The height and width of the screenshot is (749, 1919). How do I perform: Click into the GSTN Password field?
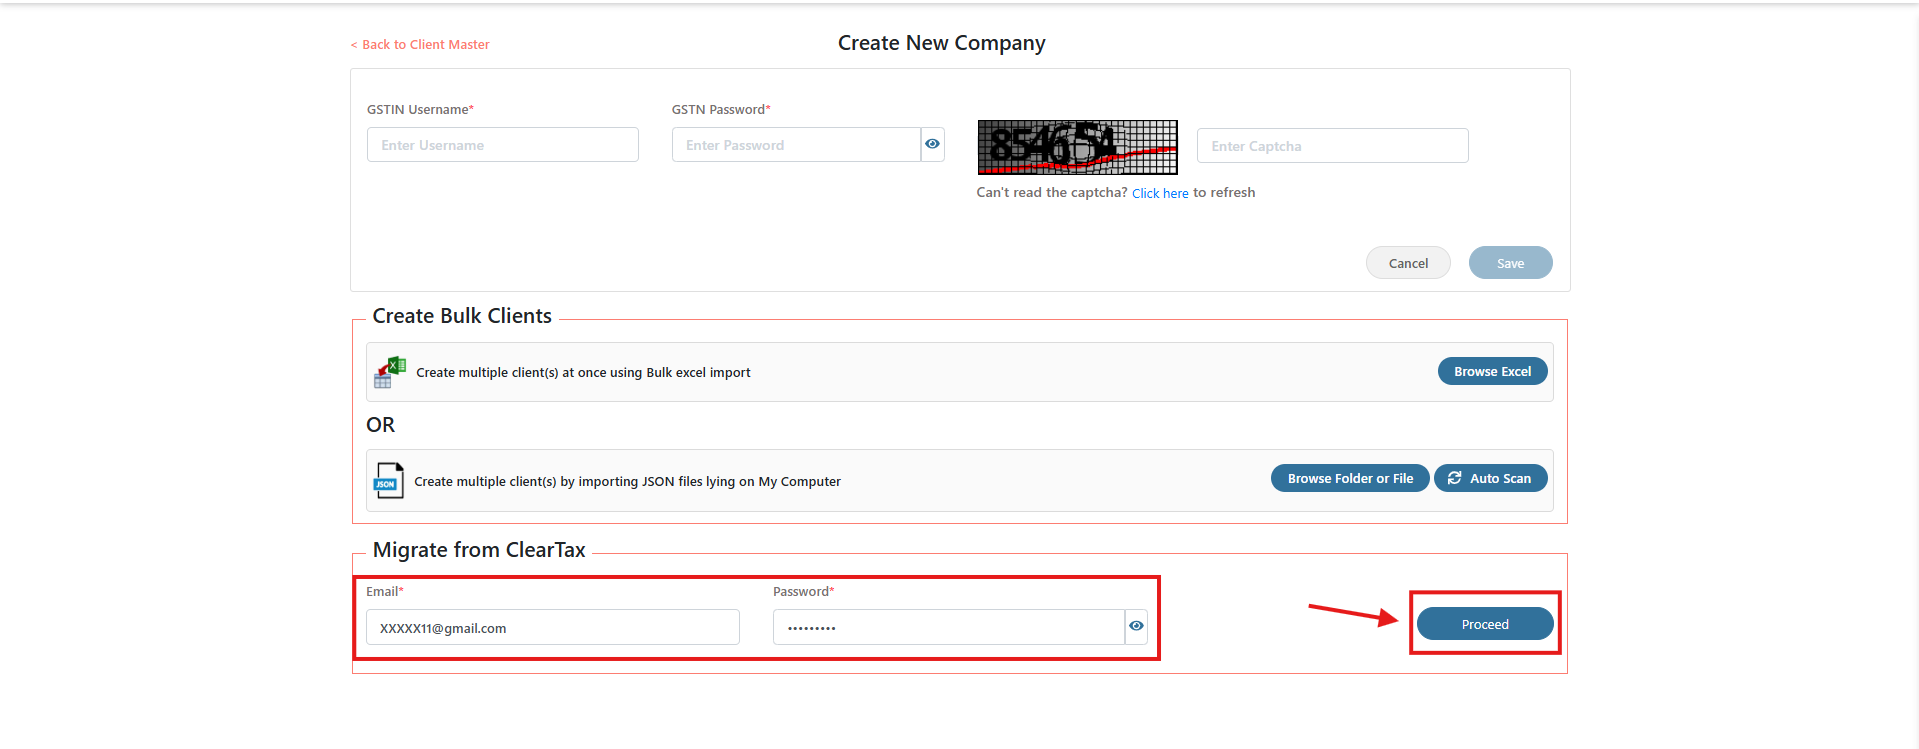pos(796,145)
